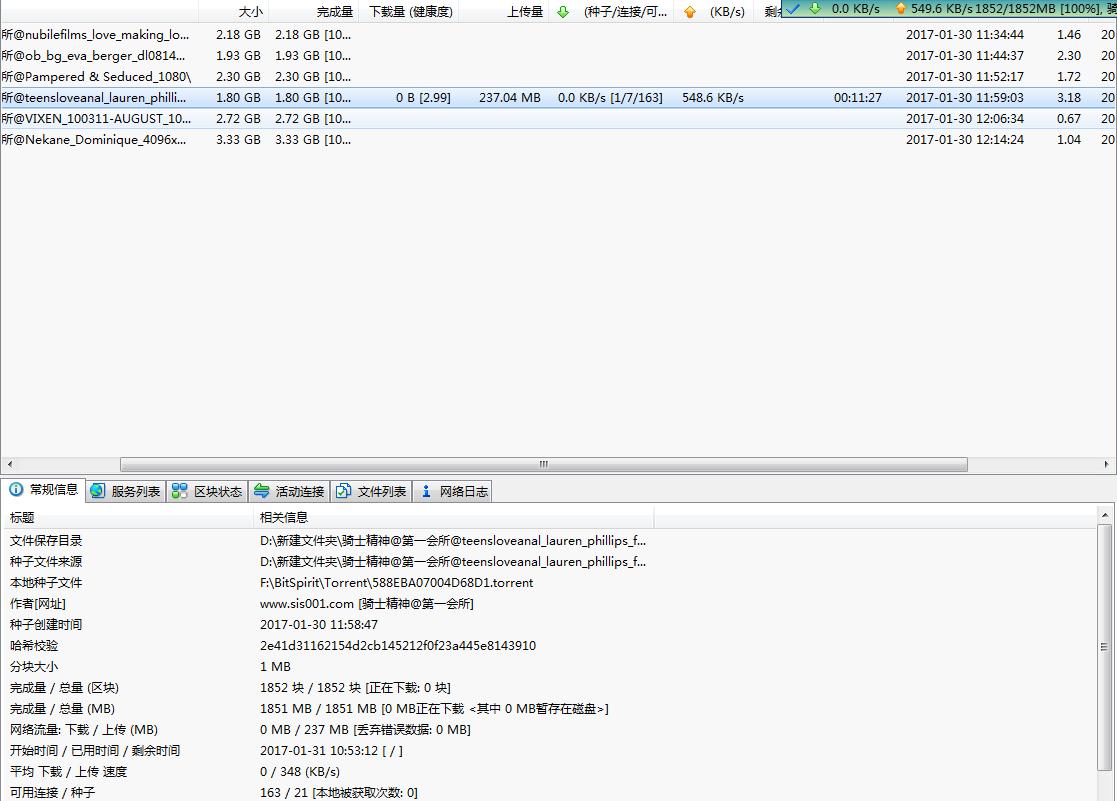
Task: Click the colored blocks icon for 区块状态
Action: coord(179,491)
